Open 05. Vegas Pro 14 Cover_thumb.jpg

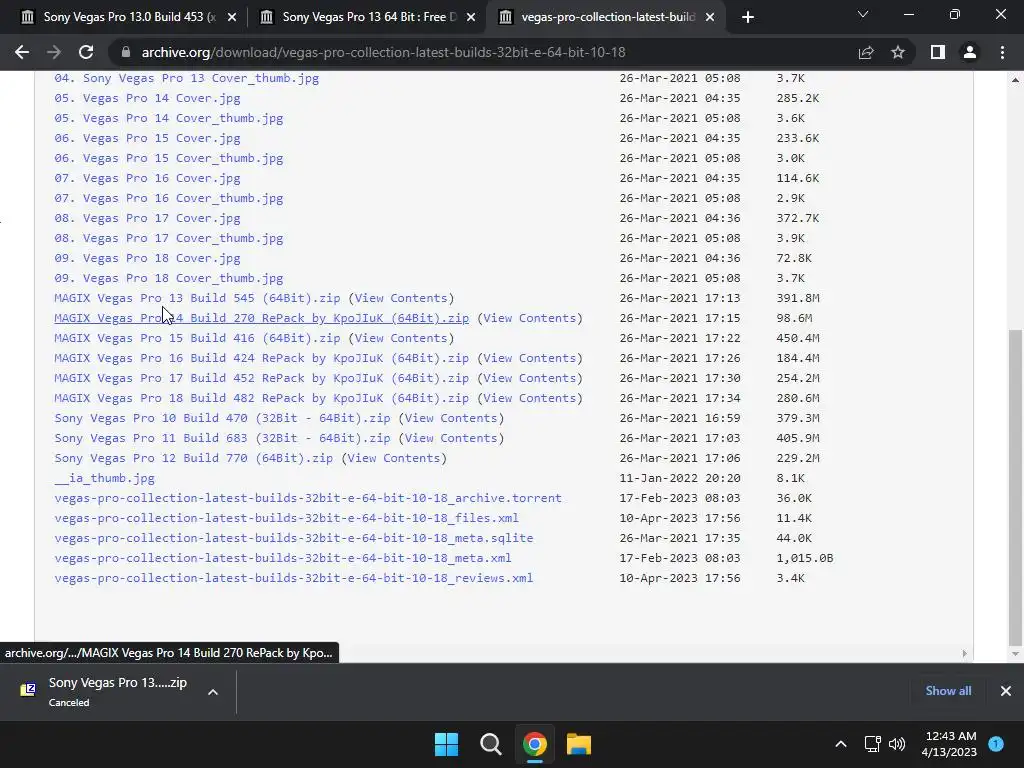coord(168,118)
